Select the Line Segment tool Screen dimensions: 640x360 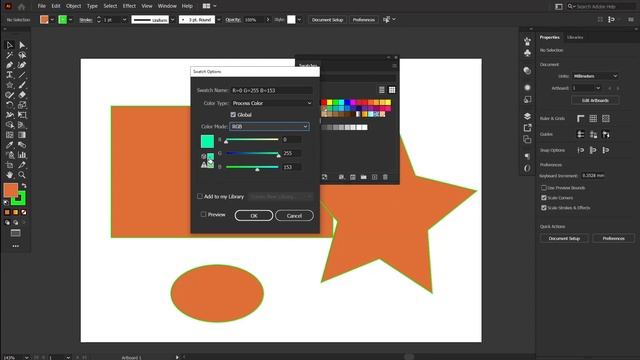(x=22, y=75)
